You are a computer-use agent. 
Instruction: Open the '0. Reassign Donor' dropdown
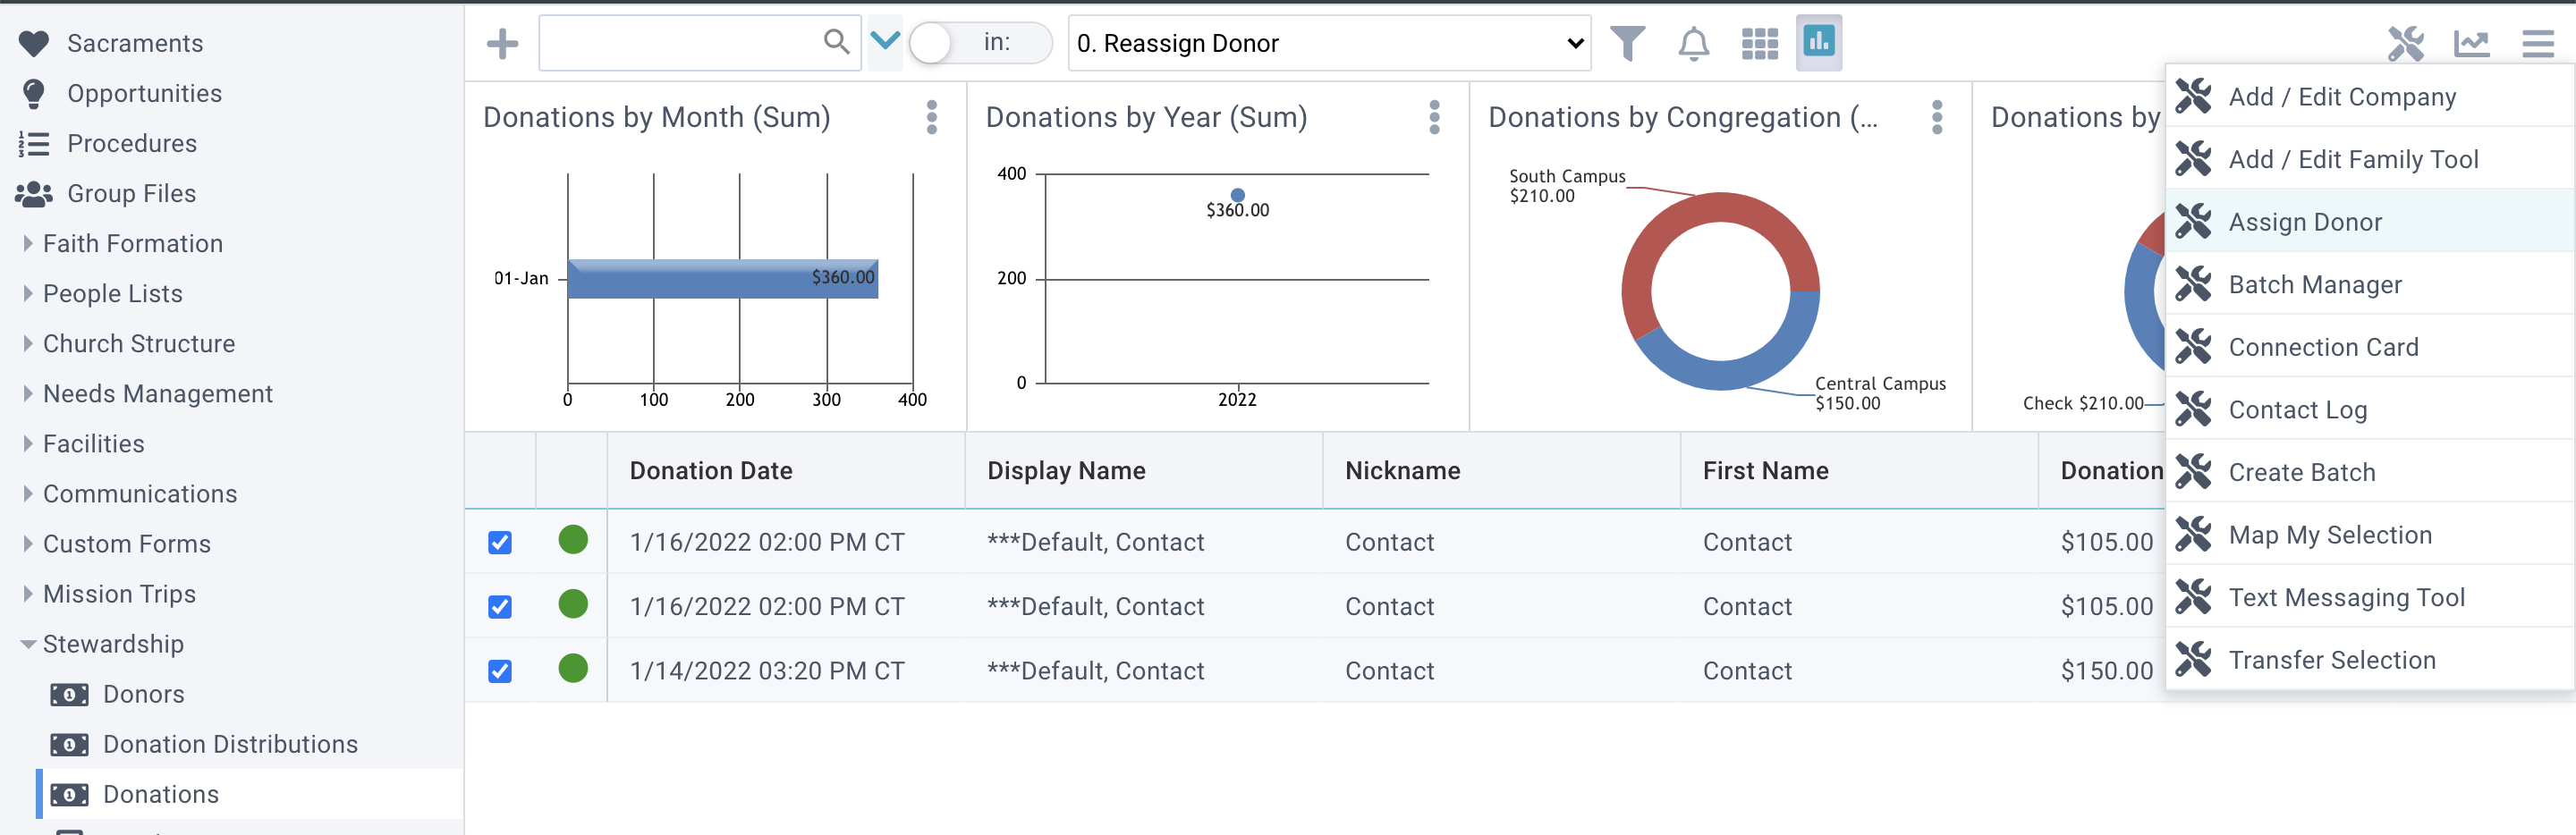tap(1328, 42)
